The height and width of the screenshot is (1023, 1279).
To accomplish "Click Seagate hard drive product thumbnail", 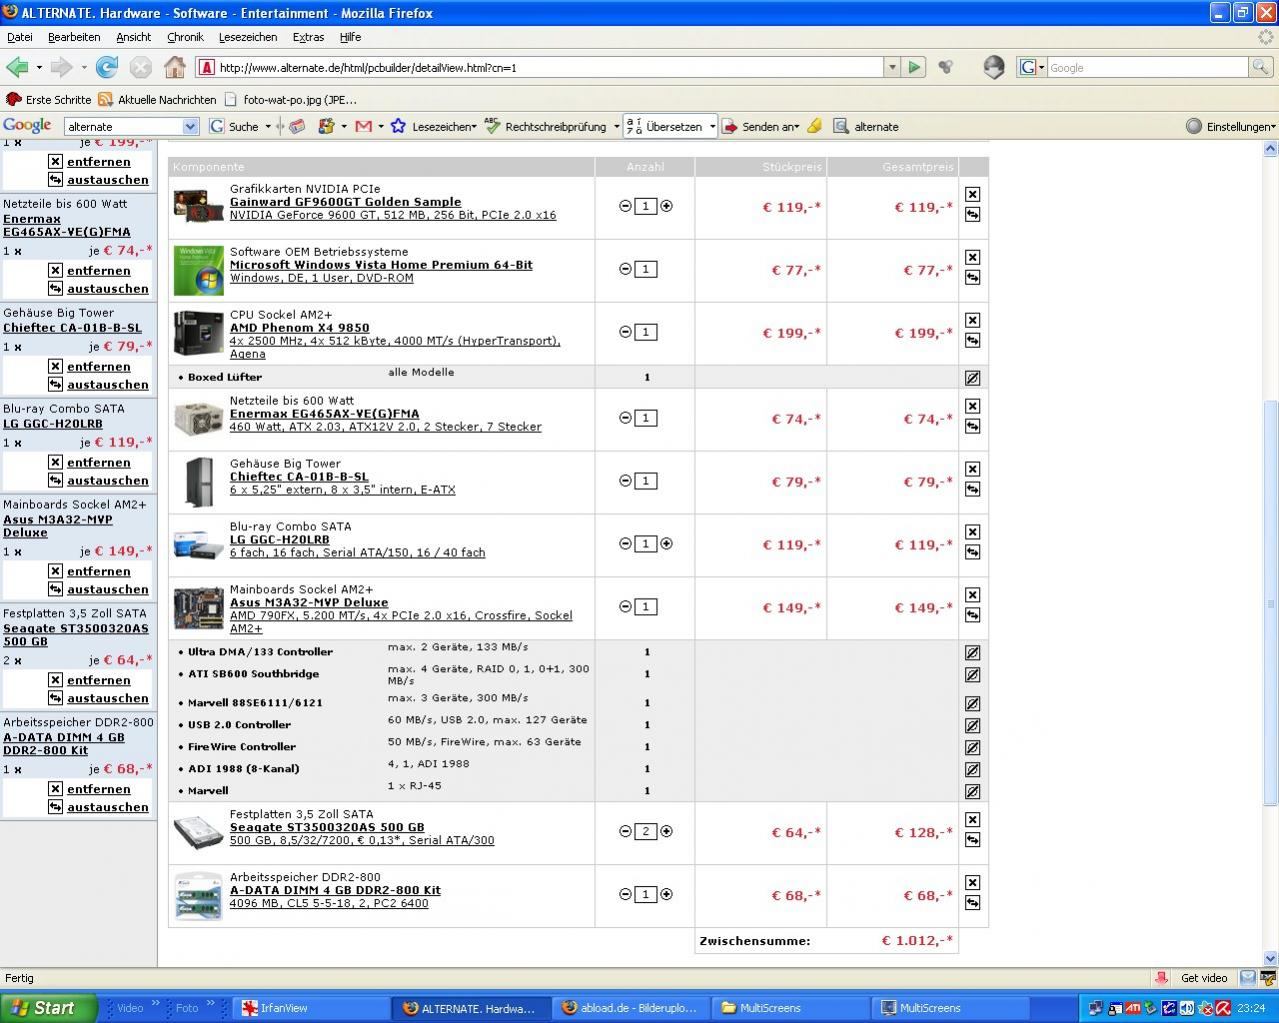I will tap(198, 832).
